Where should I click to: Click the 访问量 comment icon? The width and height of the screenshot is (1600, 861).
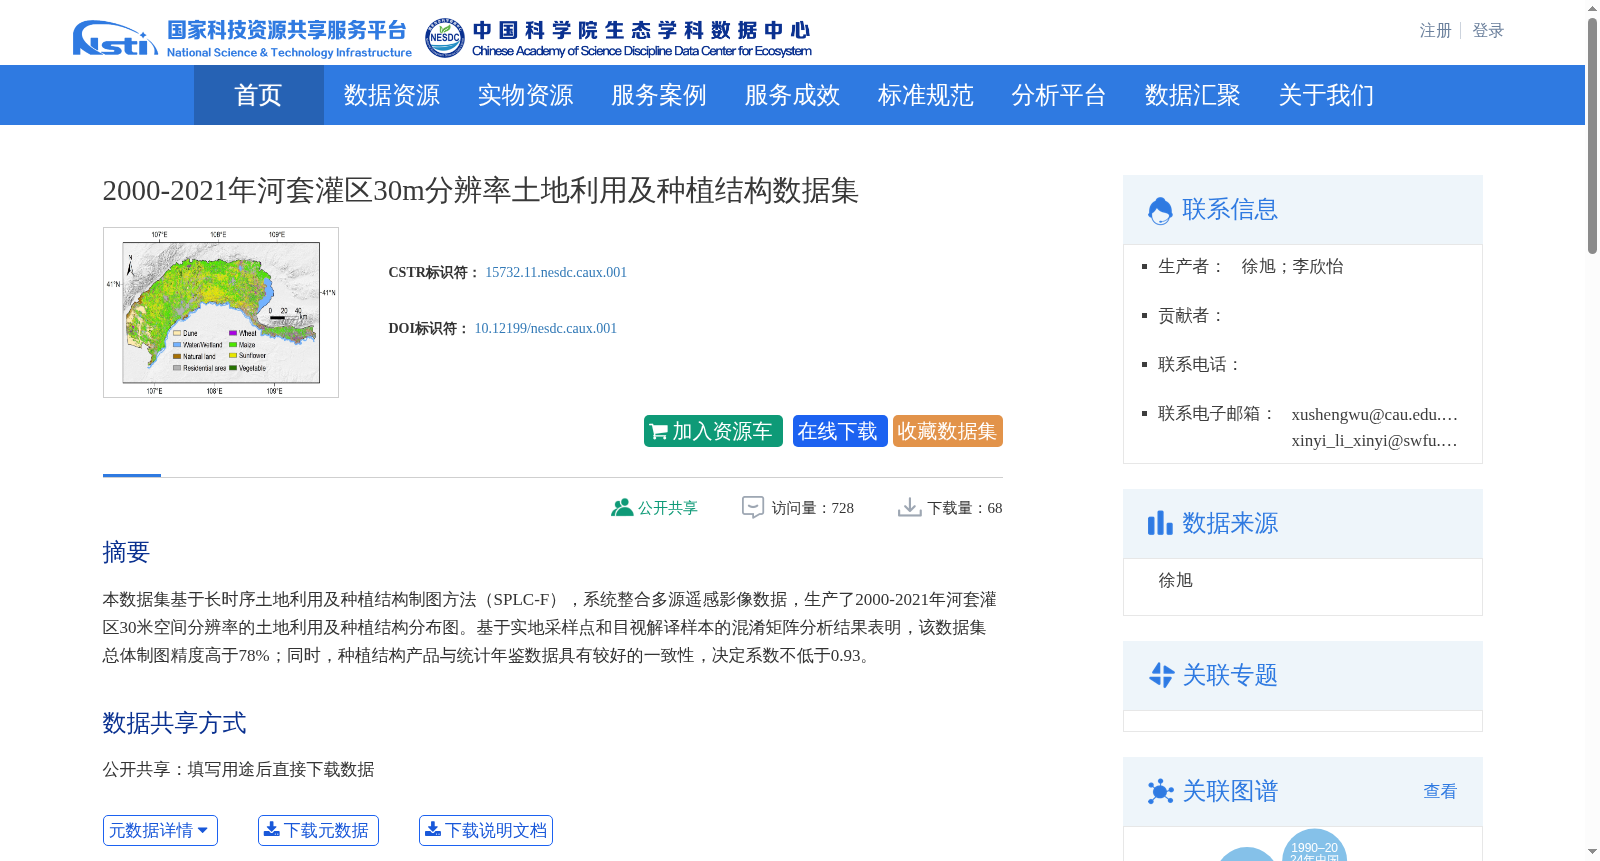click(x=753, y=508)
